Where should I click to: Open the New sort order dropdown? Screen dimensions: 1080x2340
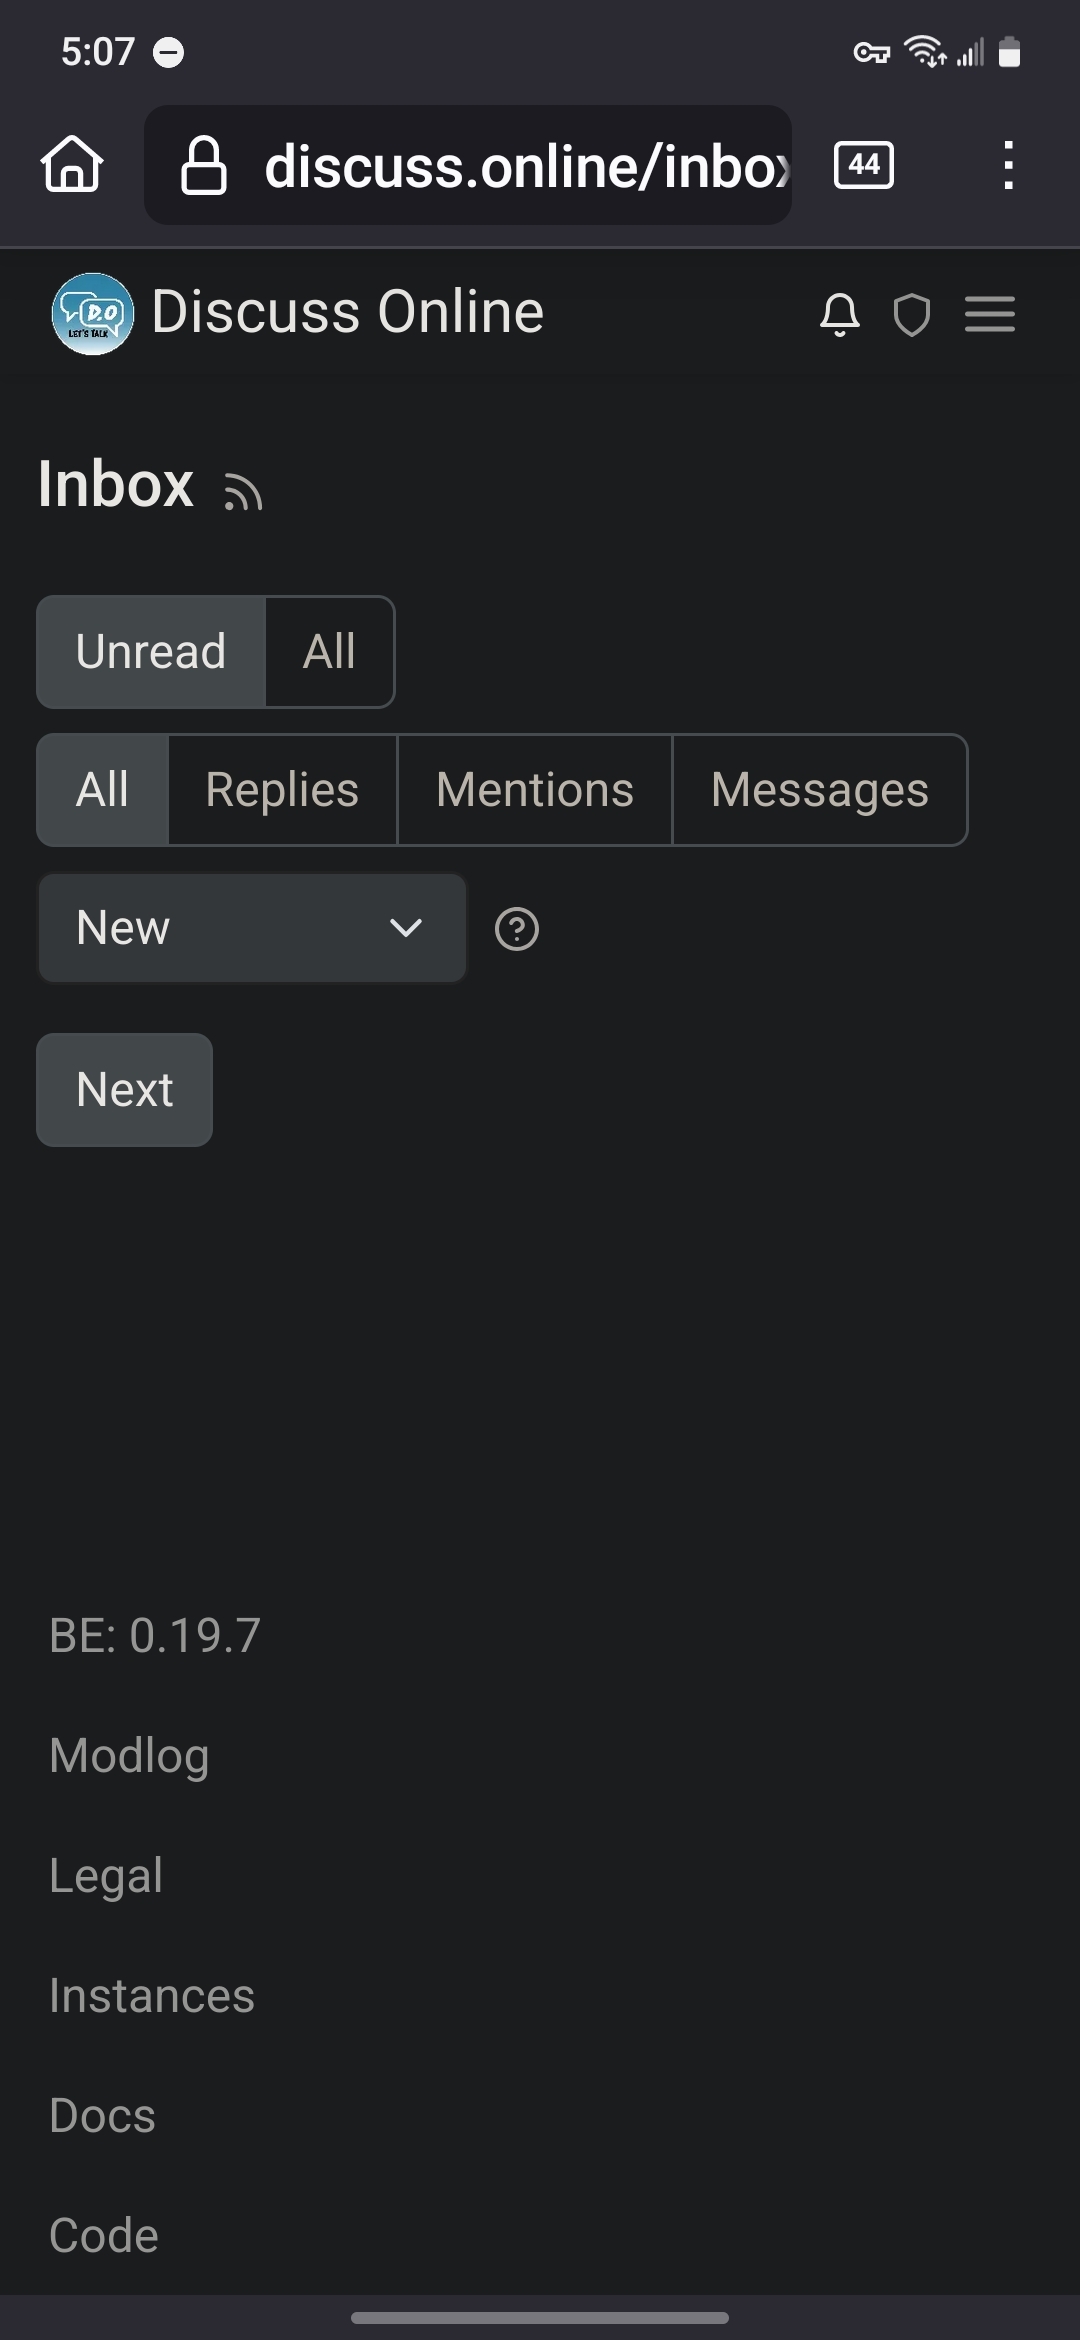(x=252, y=928)
